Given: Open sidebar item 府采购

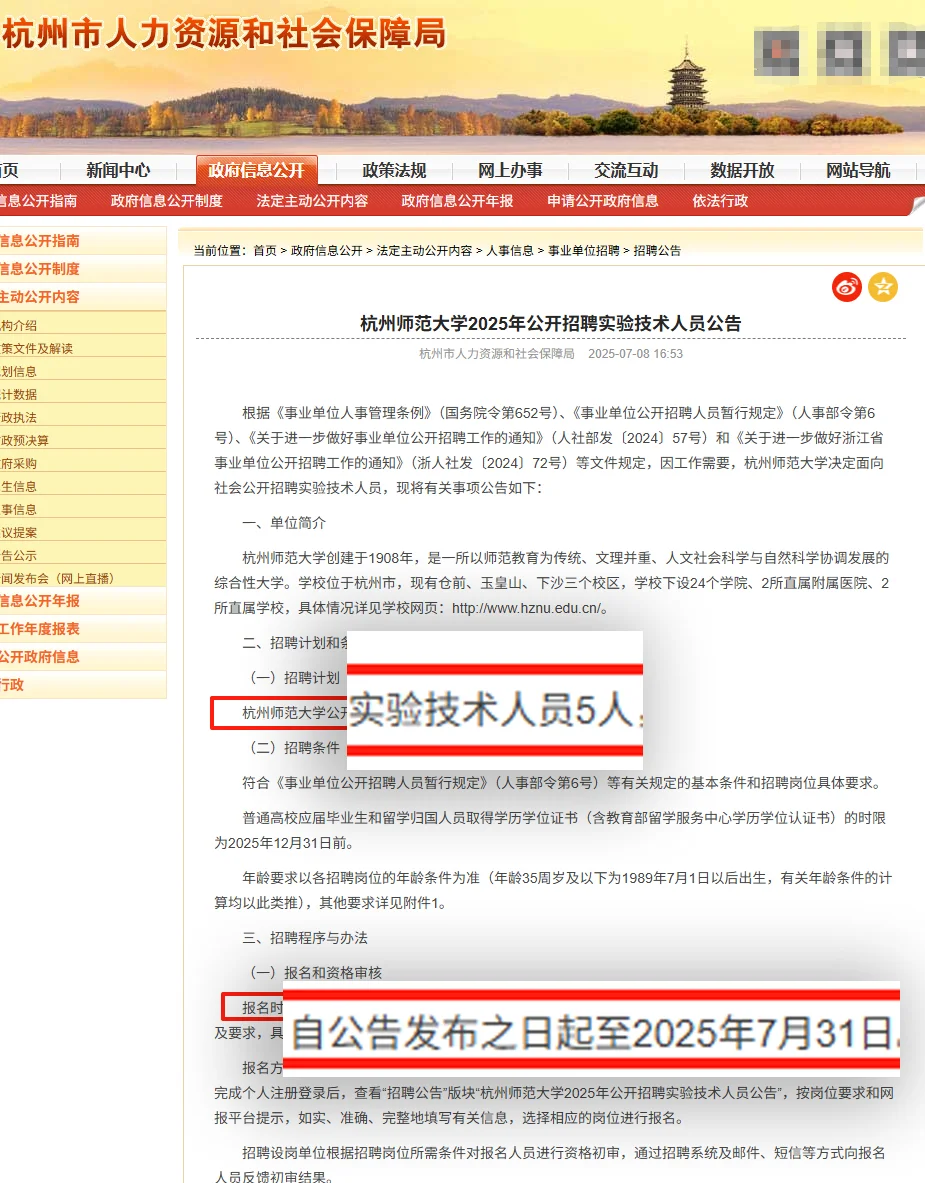Looking at the screenshot, I should [19, 463].
